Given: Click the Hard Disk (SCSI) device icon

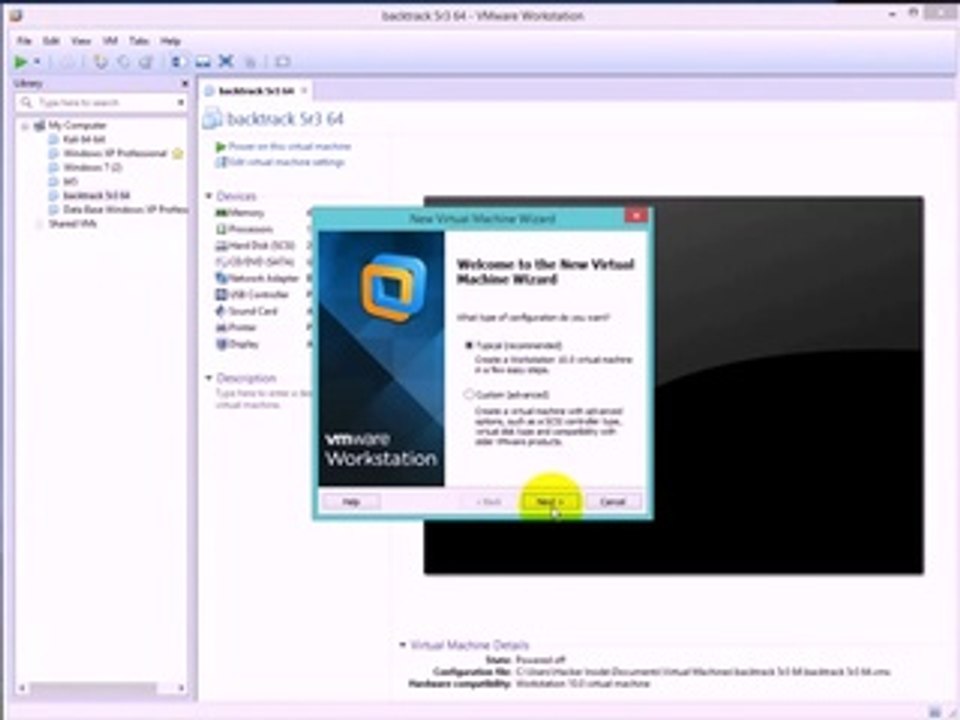Looking at the screenshot, I should [x=221, y=246].
